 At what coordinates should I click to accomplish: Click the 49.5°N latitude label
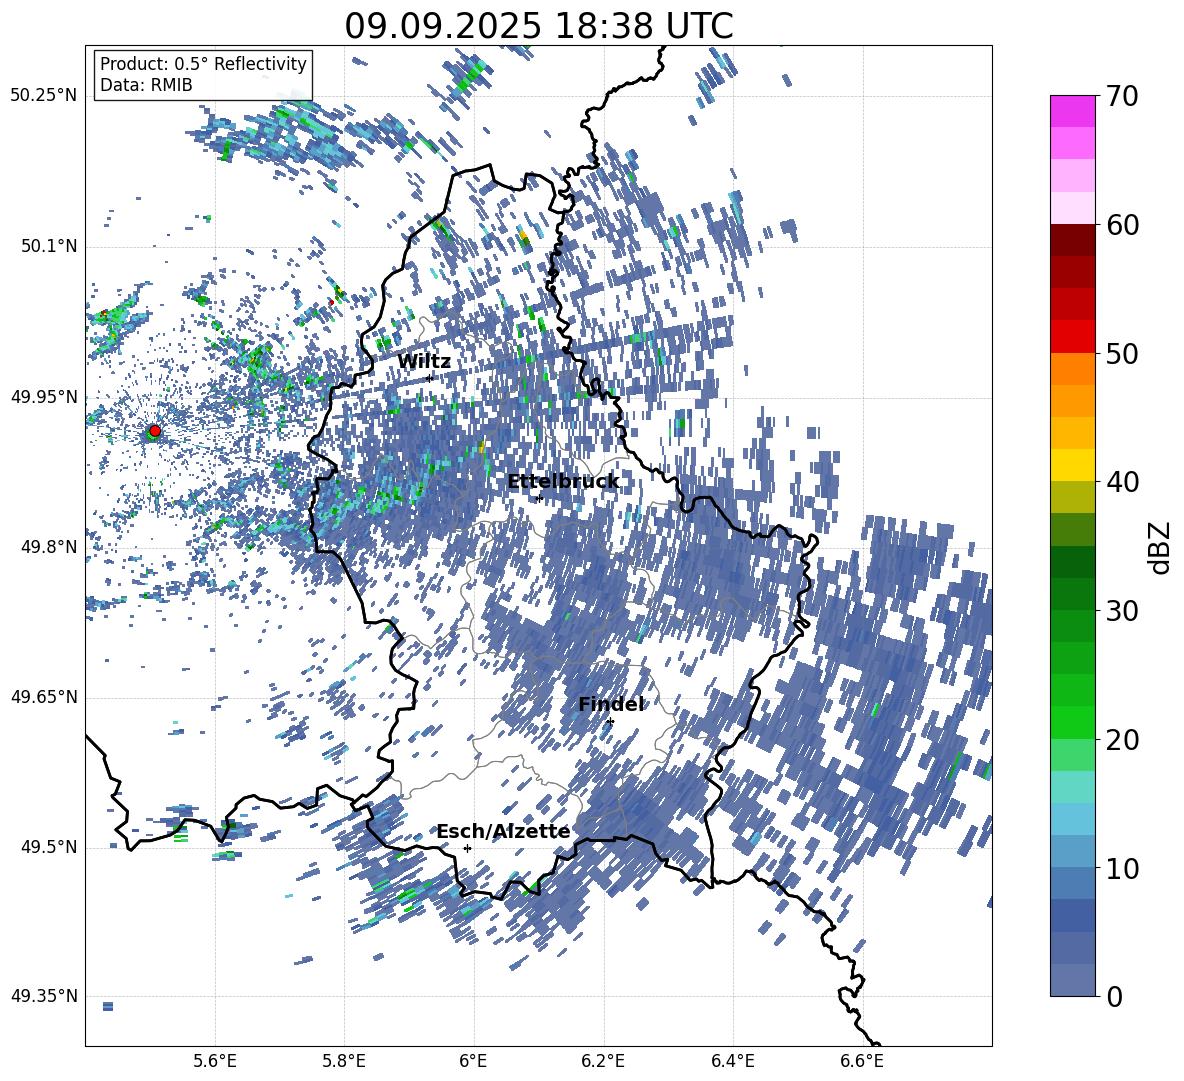(x=48, y=846)
